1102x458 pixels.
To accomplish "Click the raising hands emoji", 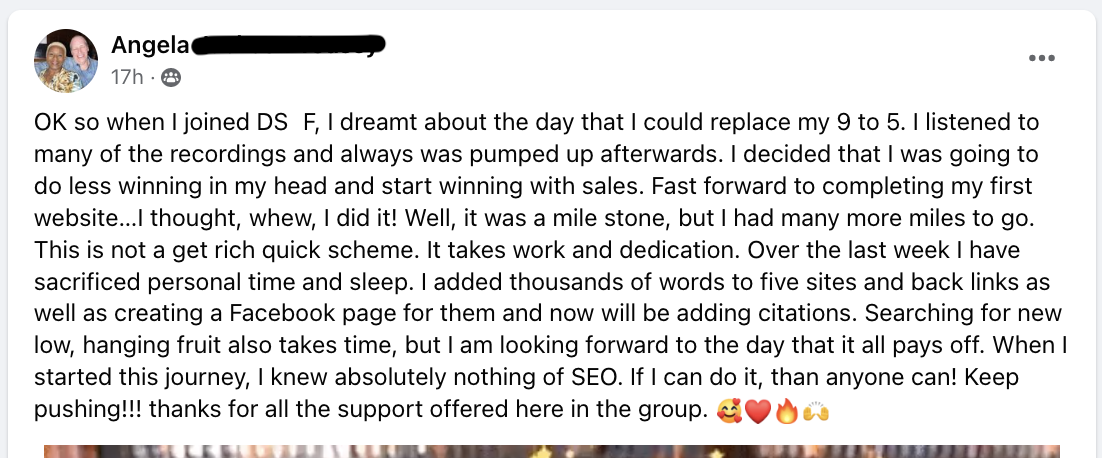I will (815, 412).
